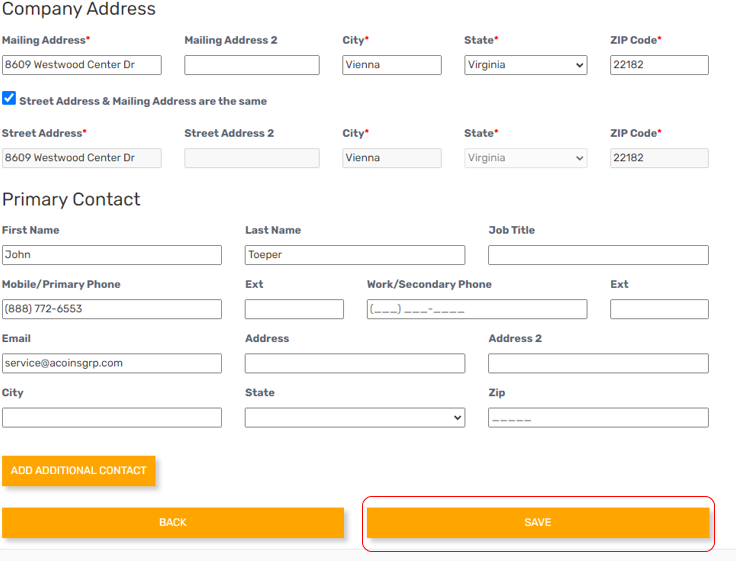Click the Email label
736x577 pixels.
(16, 339)
